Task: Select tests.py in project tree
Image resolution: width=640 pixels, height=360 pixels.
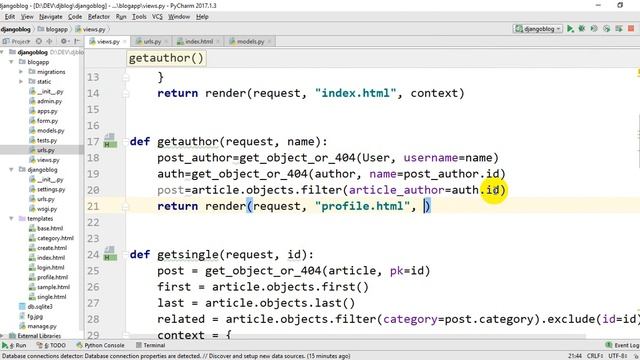Action: click(x=43, y=140)
